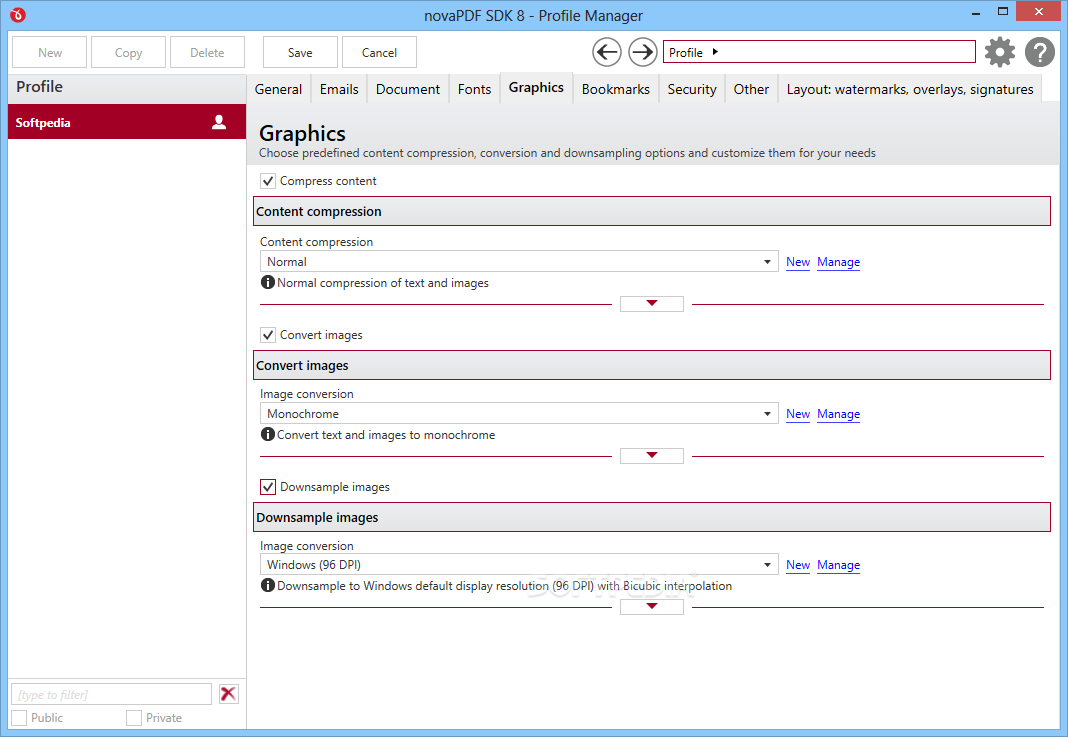Select the Softpedia profile in the list
Viewport: 1068px width, 737px height.
click(x=127, y=122)
